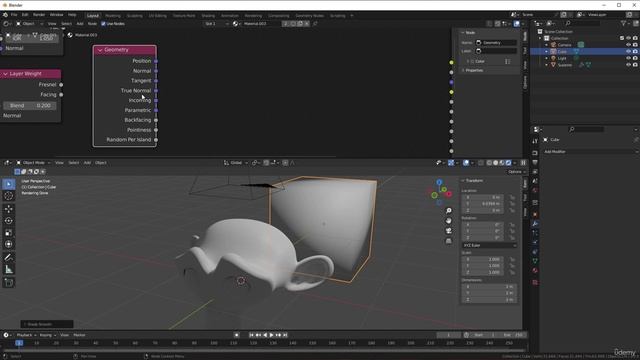Screen dimensions: 640x360
Task: Click the Layer Weight Fresnel output socket
Action: [61, 85]
